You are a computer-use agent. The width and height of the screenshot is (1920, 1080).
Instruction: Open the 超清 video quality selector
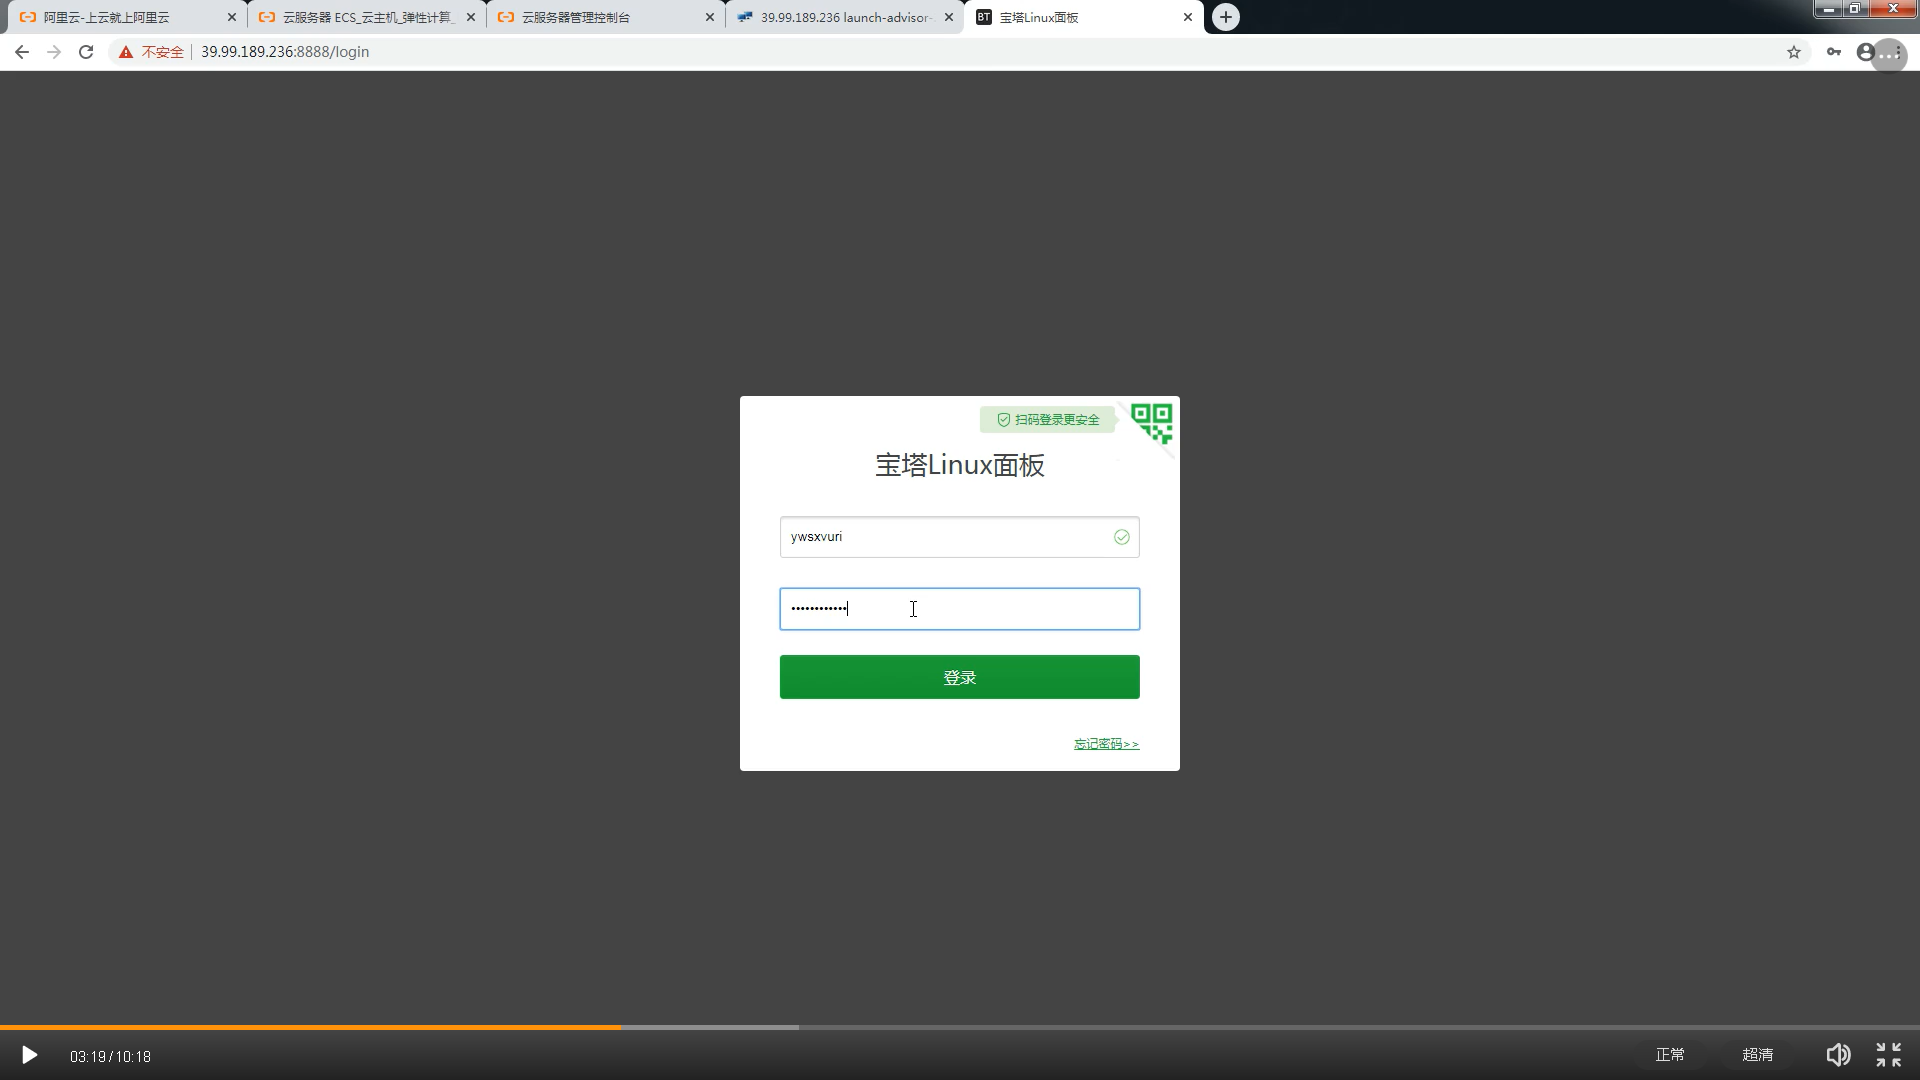1757,1055
